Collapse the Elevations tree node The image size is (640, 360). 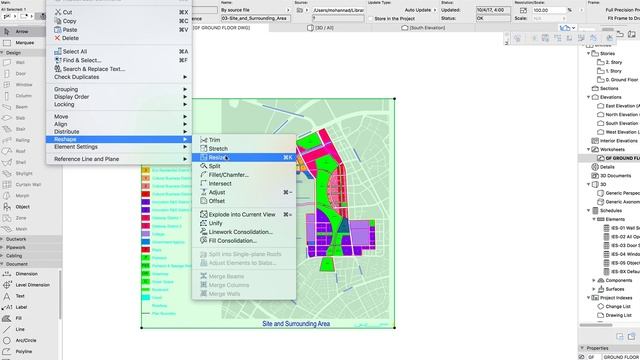click(x=589, y=97)
